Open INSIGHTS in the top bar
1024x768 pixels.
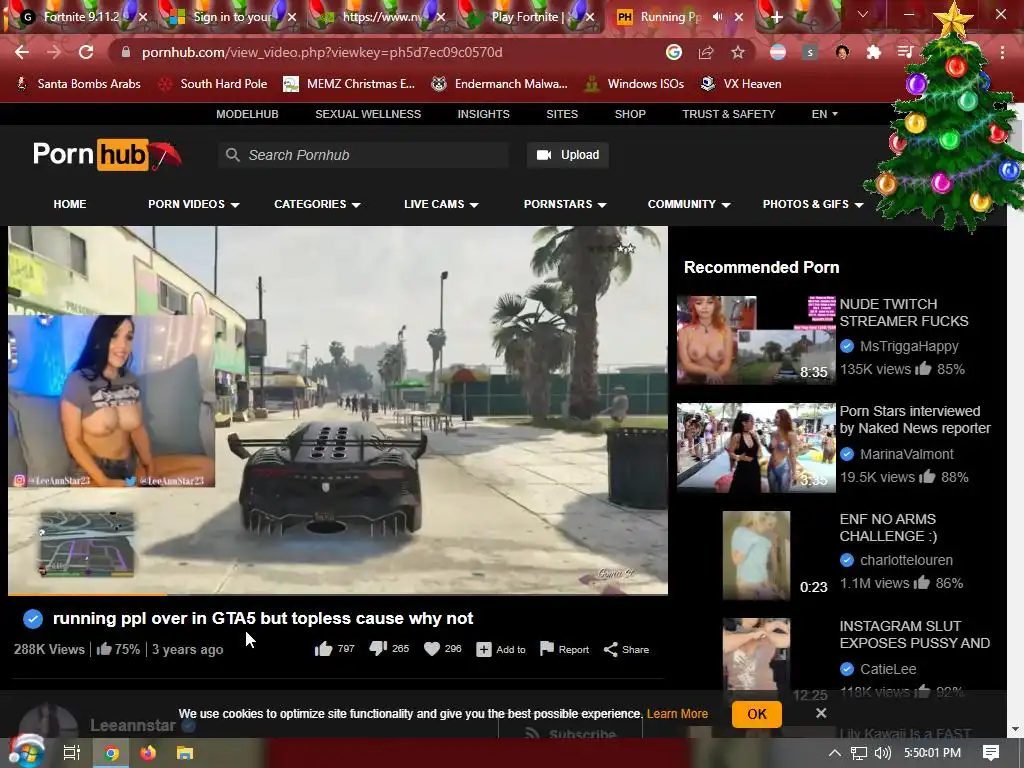coord(483,114)
